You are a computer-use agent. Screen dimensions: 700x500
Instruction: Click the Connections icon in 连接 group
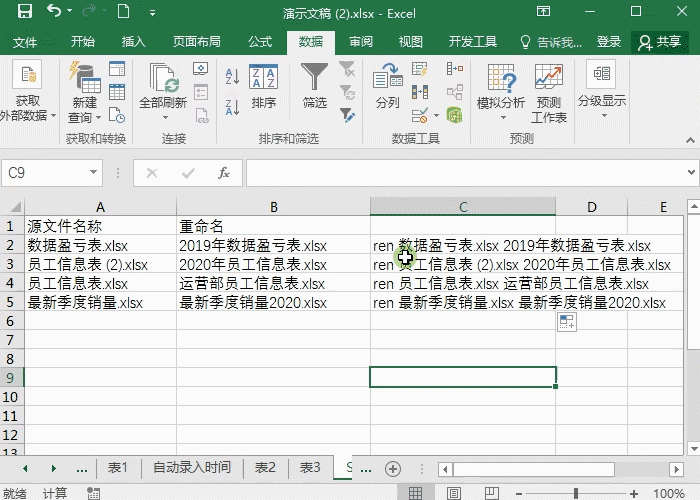point(201,69)
